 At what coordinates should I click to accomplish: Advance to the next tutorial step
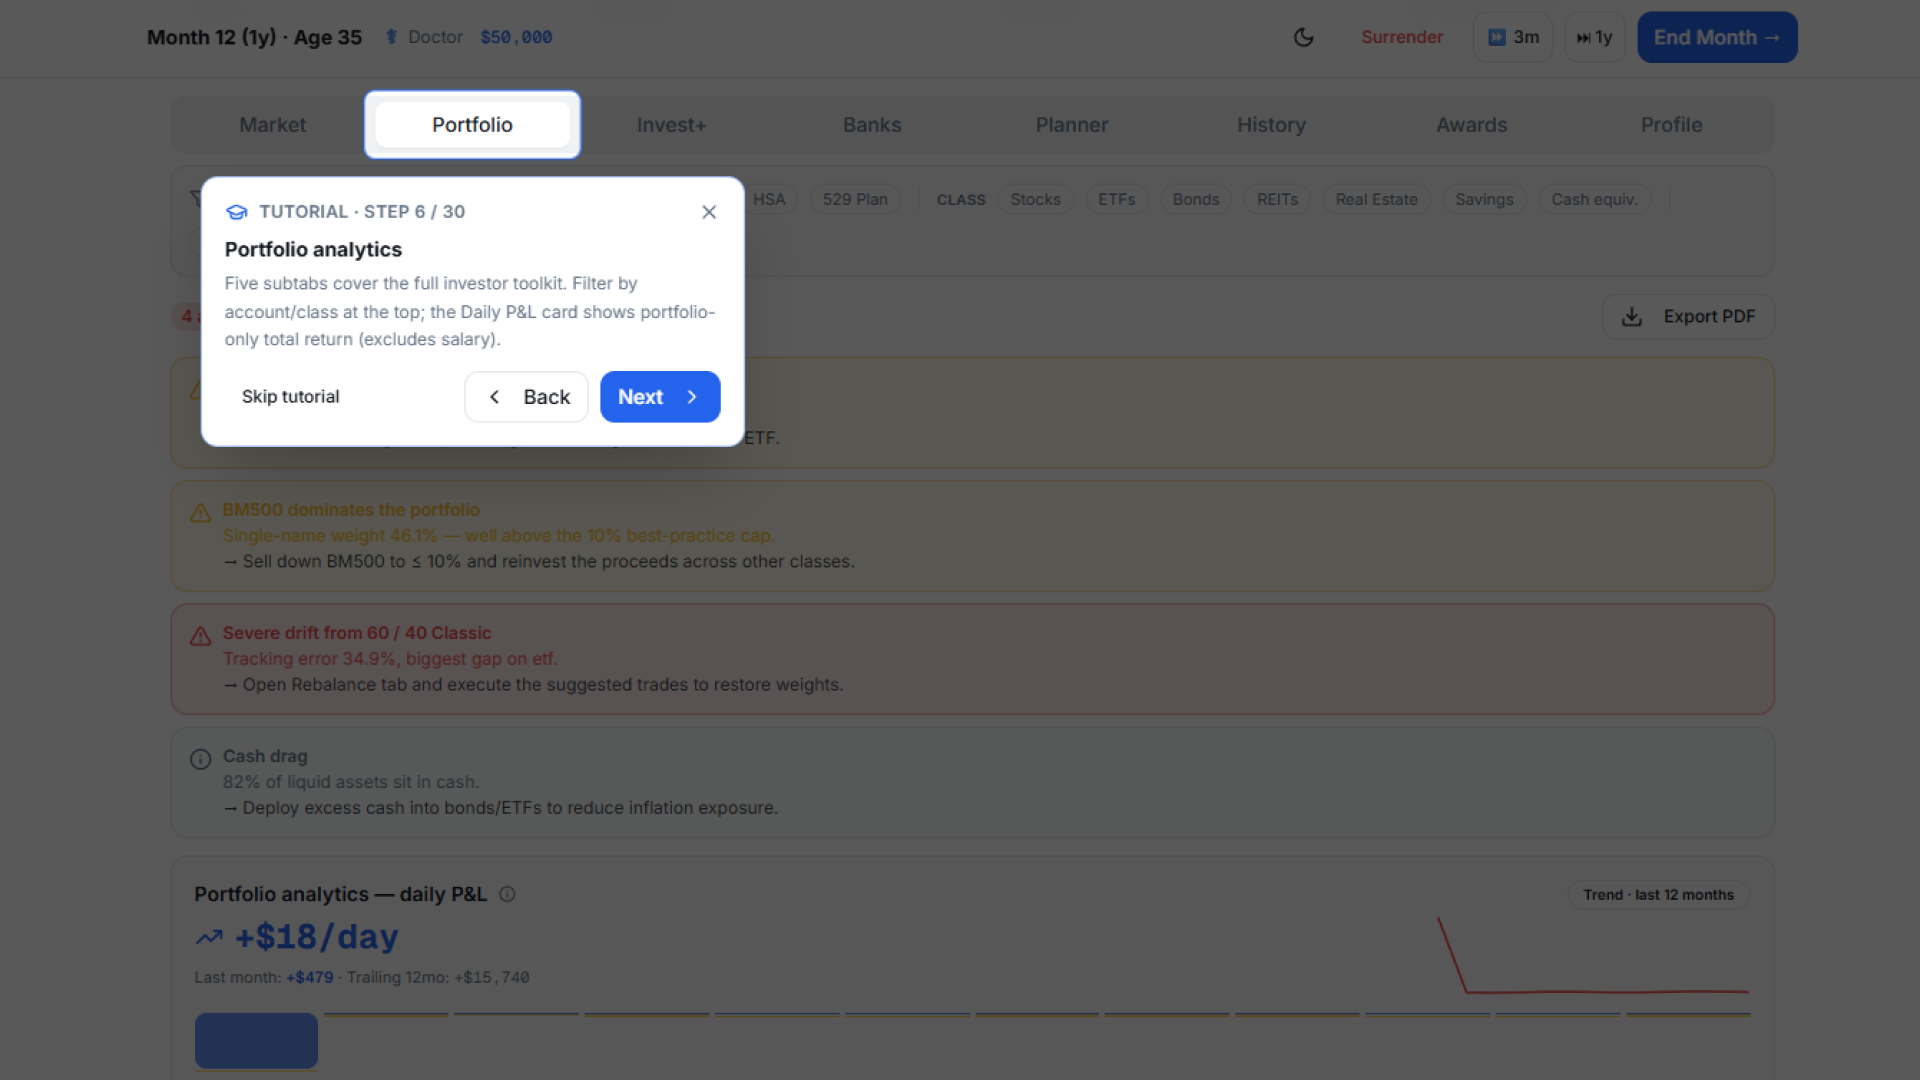click(x=660, y=397)
